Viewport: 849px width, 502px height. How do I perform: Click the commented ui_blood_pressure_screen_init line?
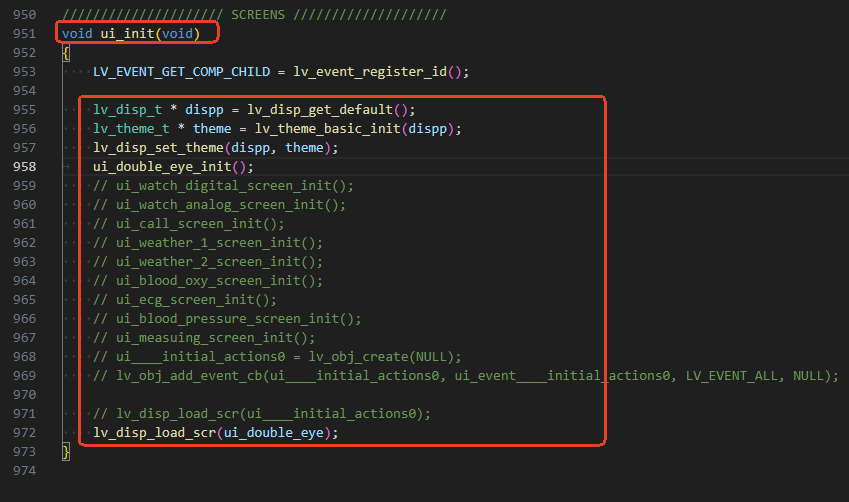tap(227, 318)
